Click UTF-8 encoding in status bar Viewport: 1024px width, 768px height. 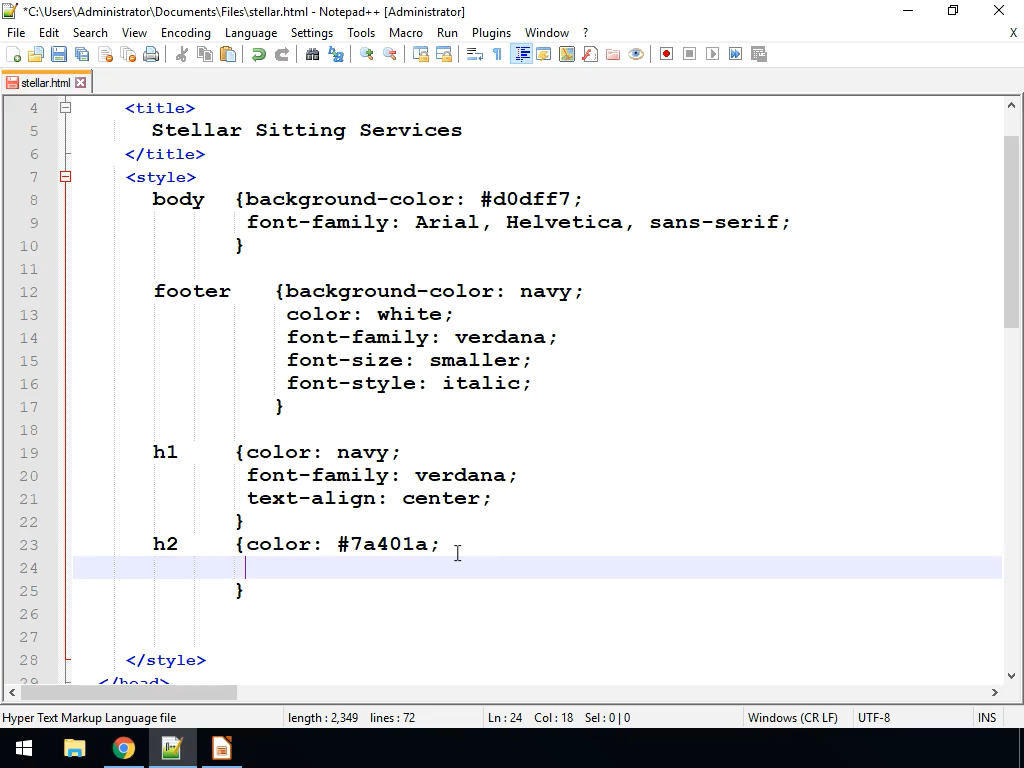point(874,718)
